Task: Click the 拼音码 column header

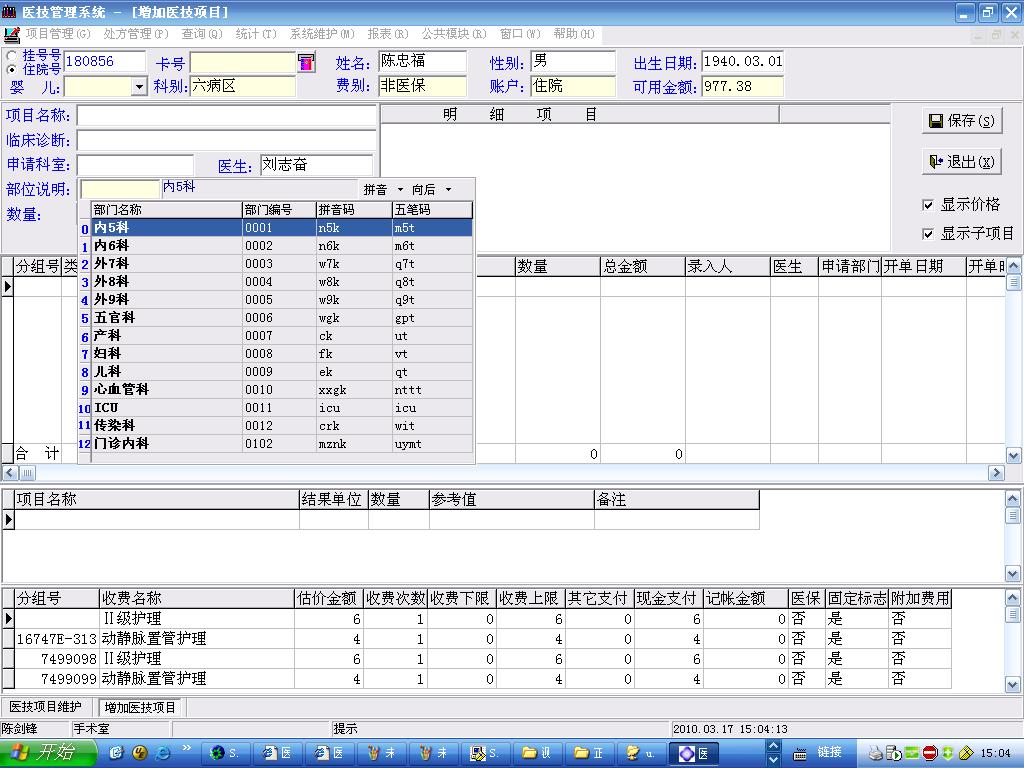Action: point(354,210)
